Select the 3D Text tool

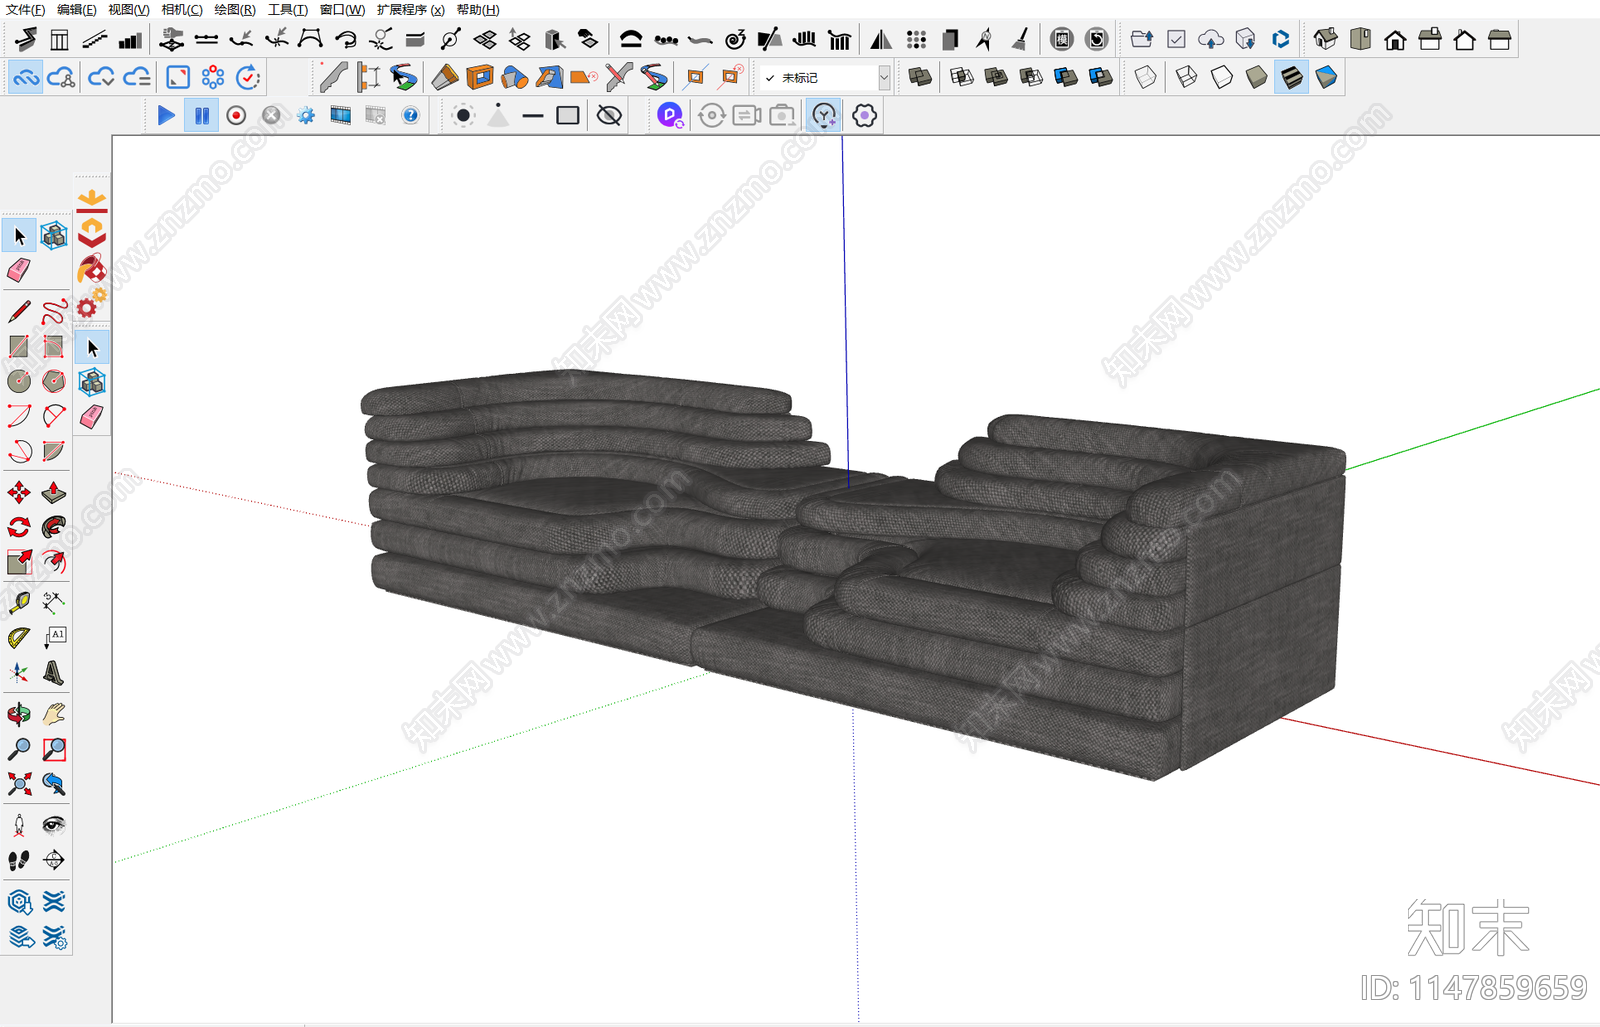coord(54,672)
